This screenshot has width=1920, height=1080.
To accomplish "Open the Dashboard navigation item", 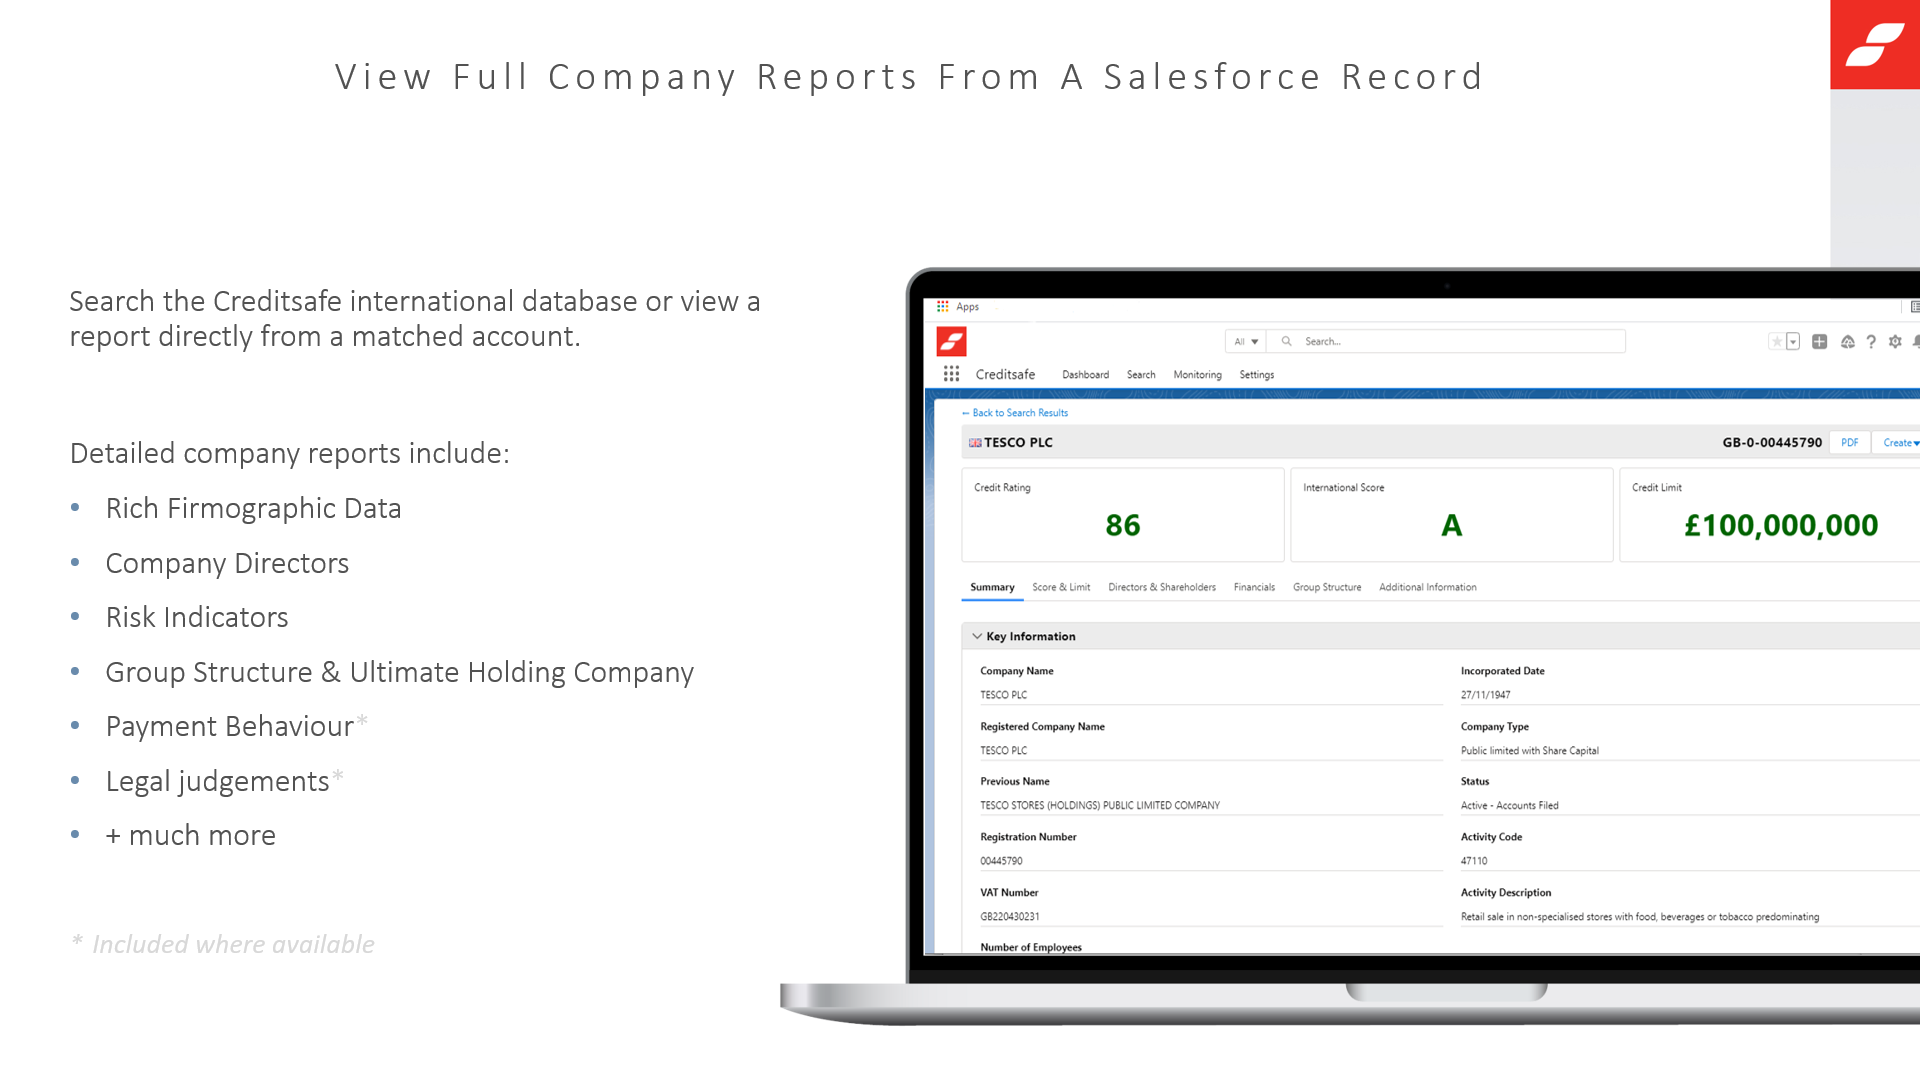I will (x=1085, y=375).
